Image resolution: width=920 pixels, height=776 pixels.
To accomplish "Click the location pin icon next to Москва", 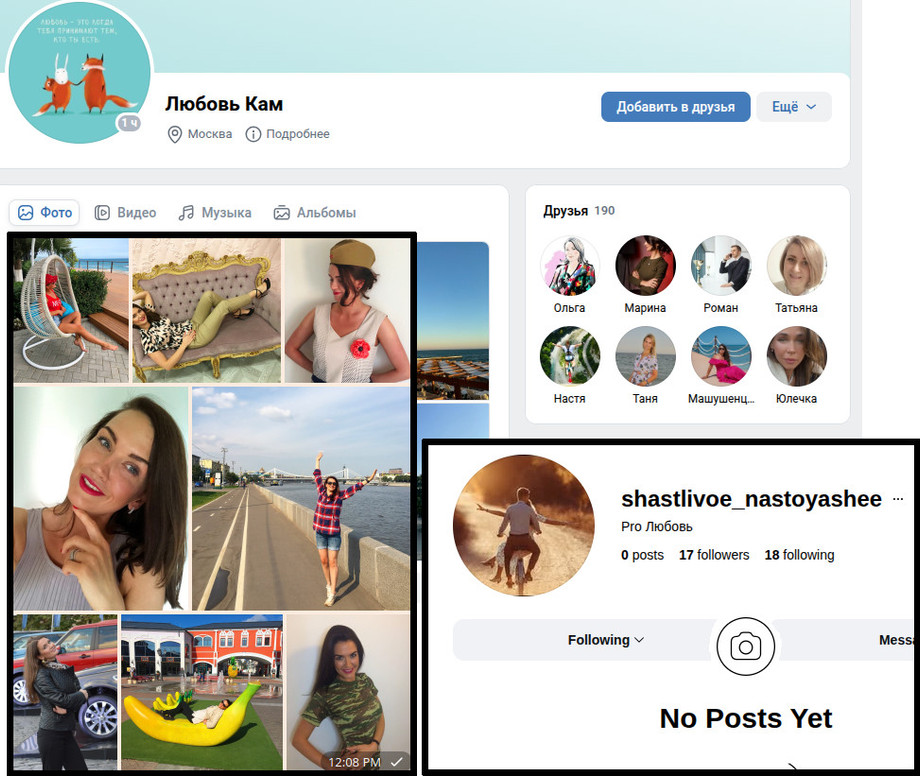I will click(x=174, y=134).
